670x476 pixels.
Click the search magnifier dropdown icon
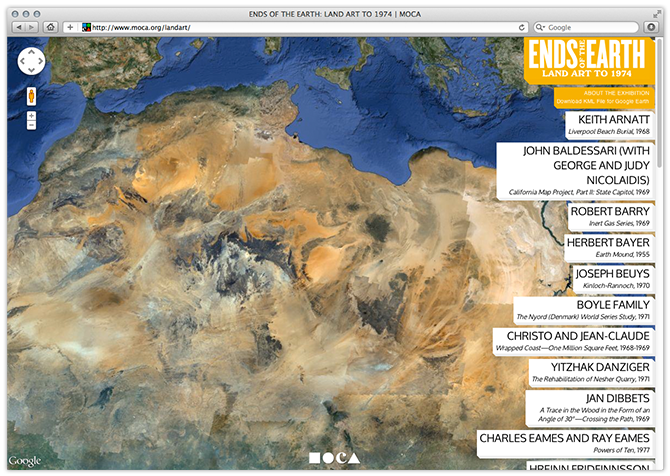tap(540, 27)
